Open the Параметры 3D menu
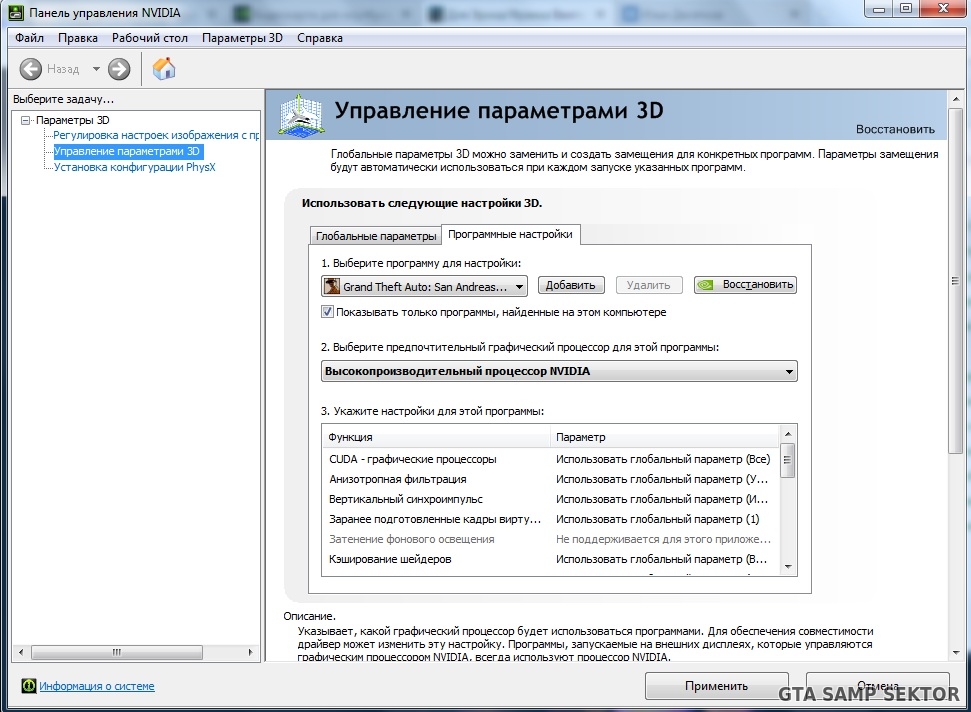This screenshot has height=712, width=971. click(x=242, y=38)
